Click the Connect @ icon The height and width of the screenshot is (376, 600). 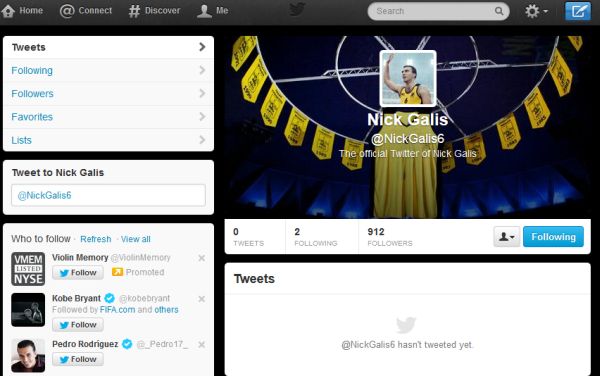pos(67,11)
